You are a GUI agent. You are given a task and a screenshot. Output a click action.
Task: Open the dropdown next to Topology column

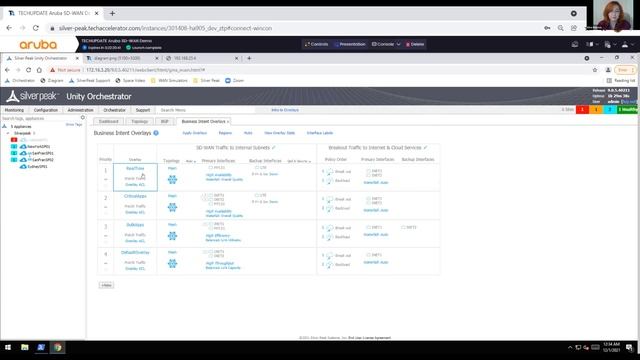(x=190, y=161)
